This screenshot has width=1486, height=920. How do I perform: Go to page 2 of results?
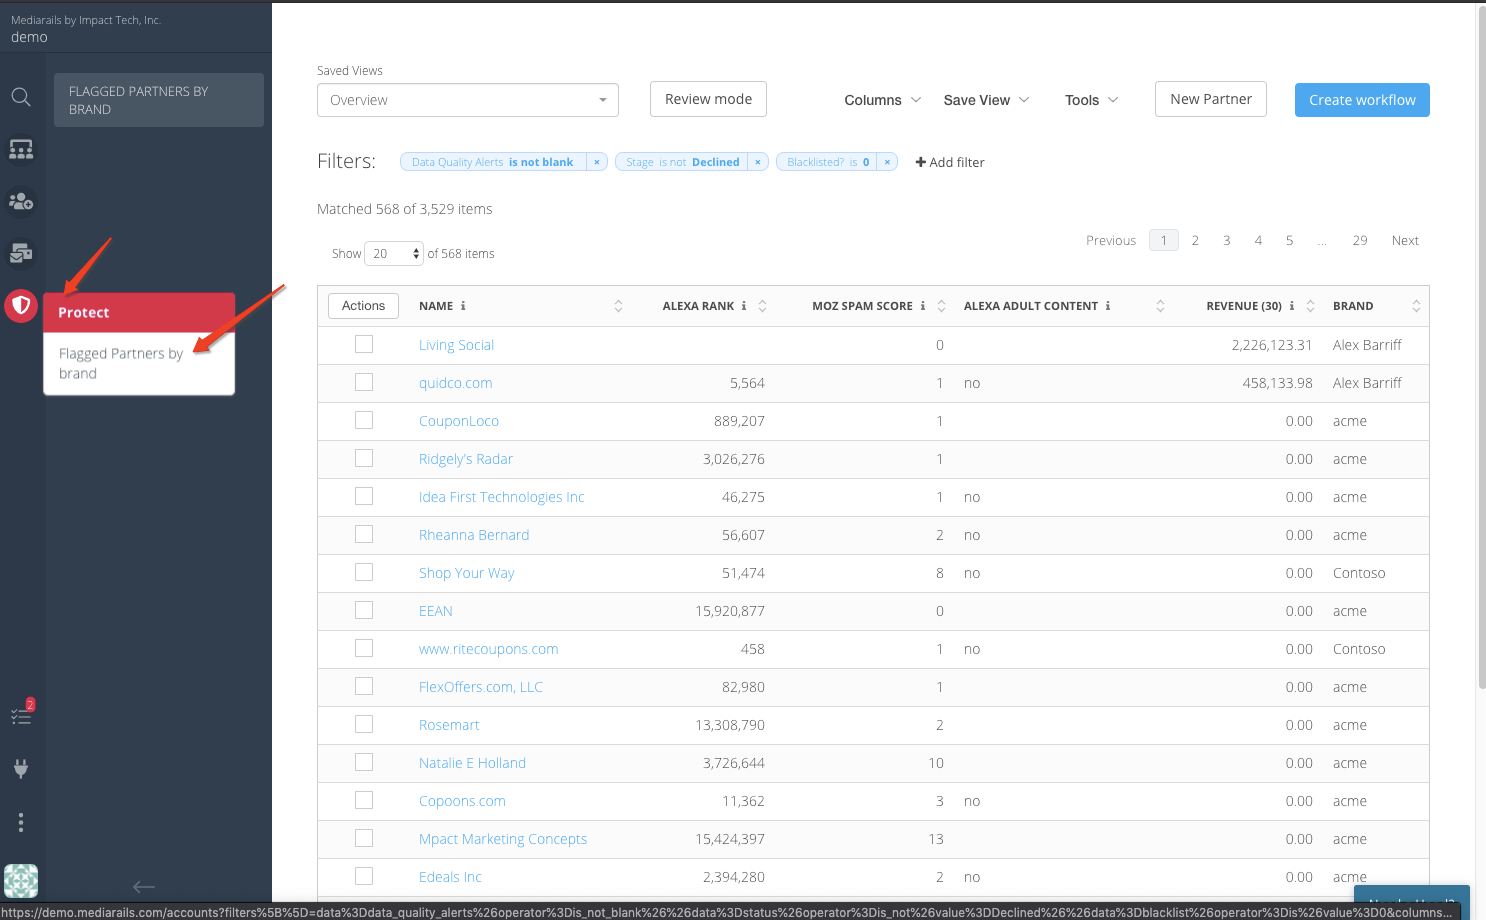click(1195, 240)
